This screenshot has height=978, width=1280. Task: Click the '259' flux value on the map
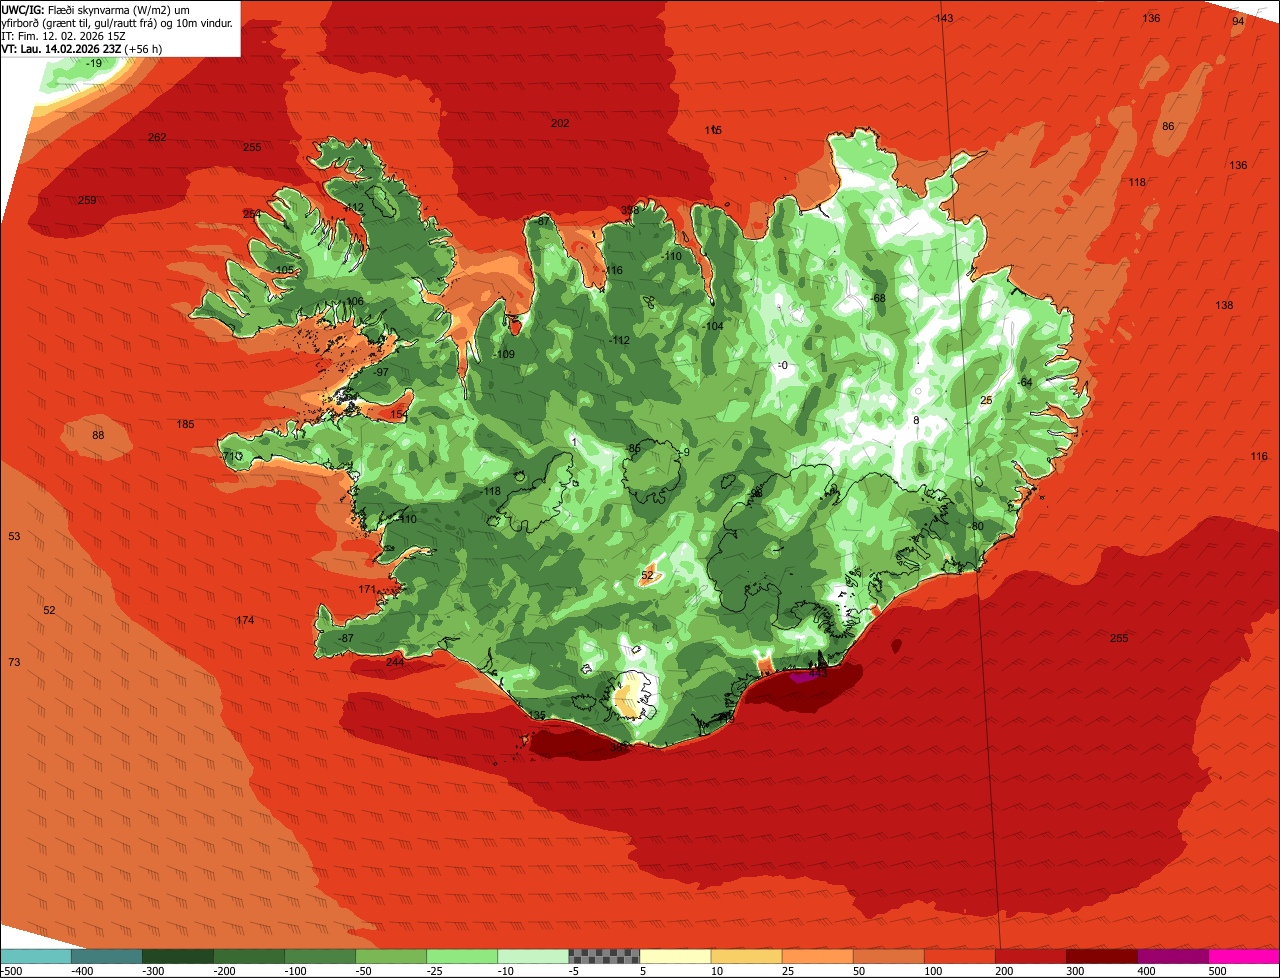(x=87, y=201)
